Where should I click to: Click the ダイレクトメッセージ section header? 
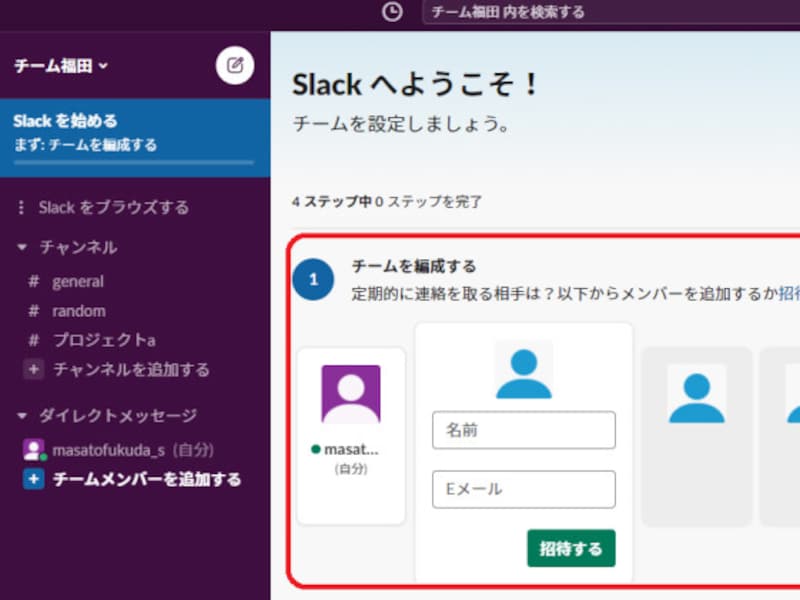click(118, 416)
